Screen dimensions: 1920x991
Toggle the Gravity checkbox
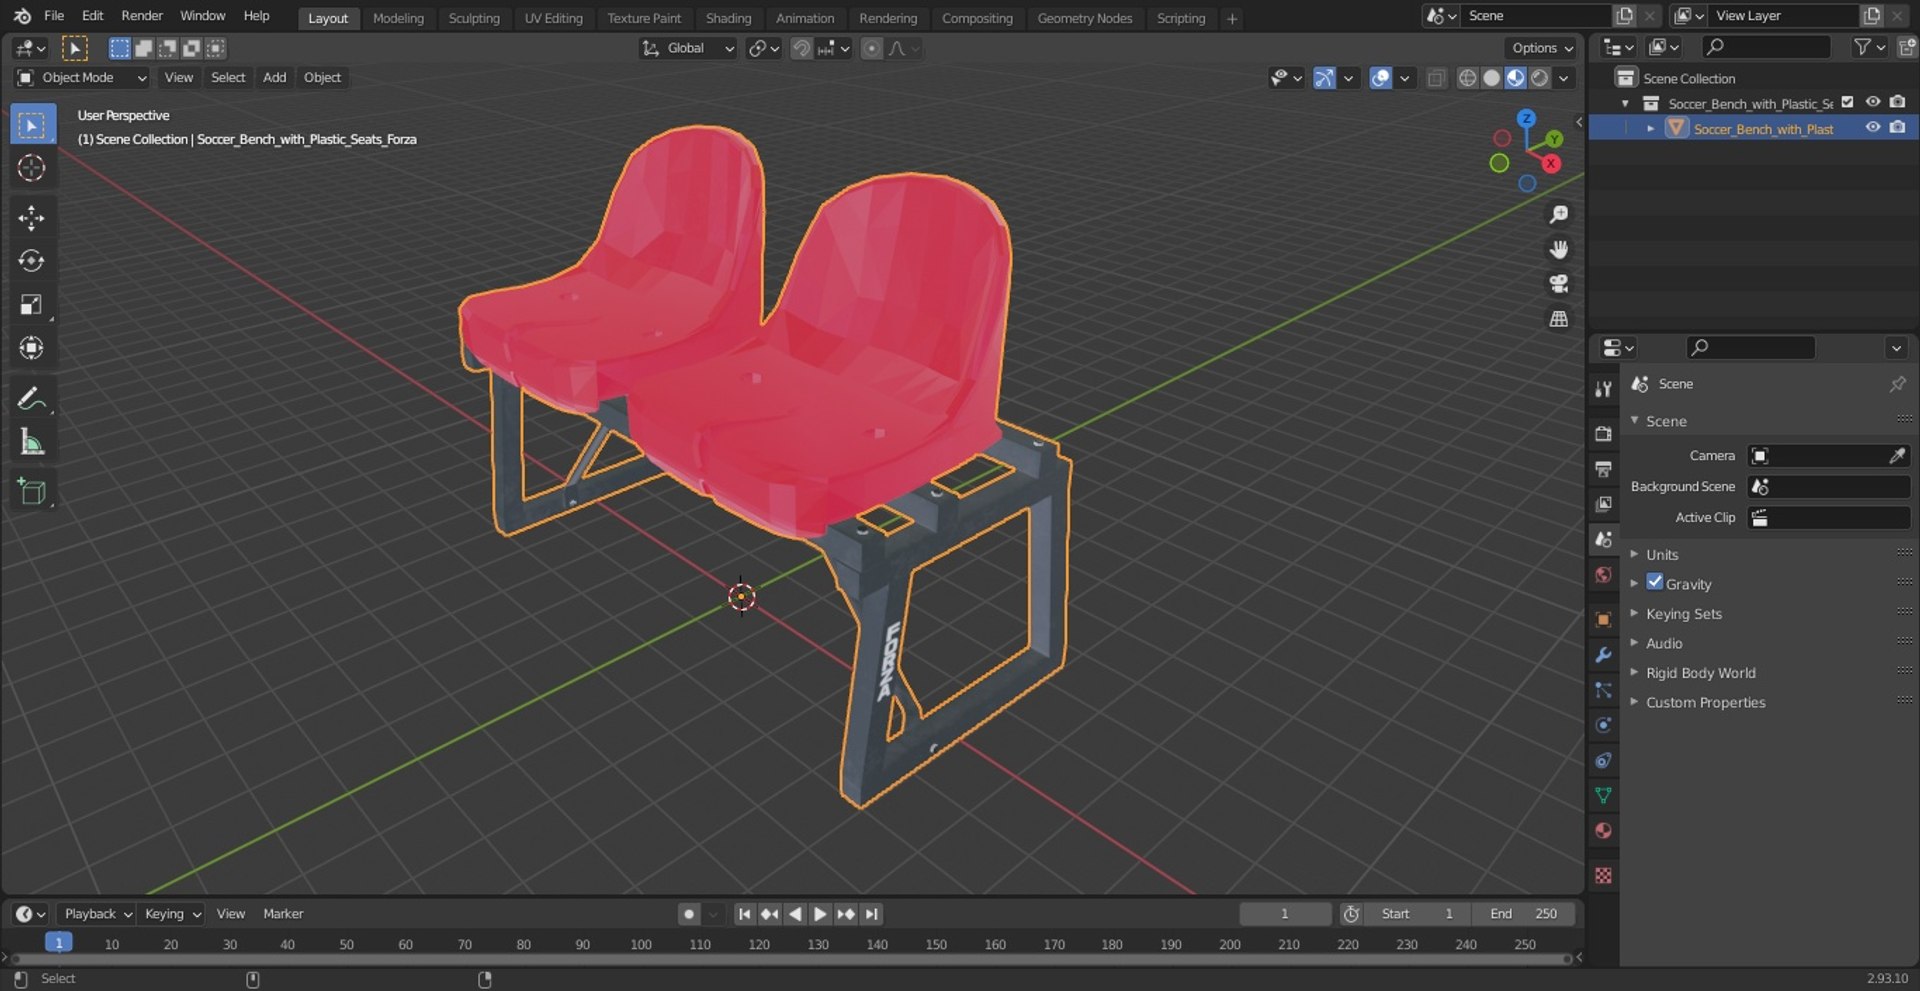[x=1655, y=582]
